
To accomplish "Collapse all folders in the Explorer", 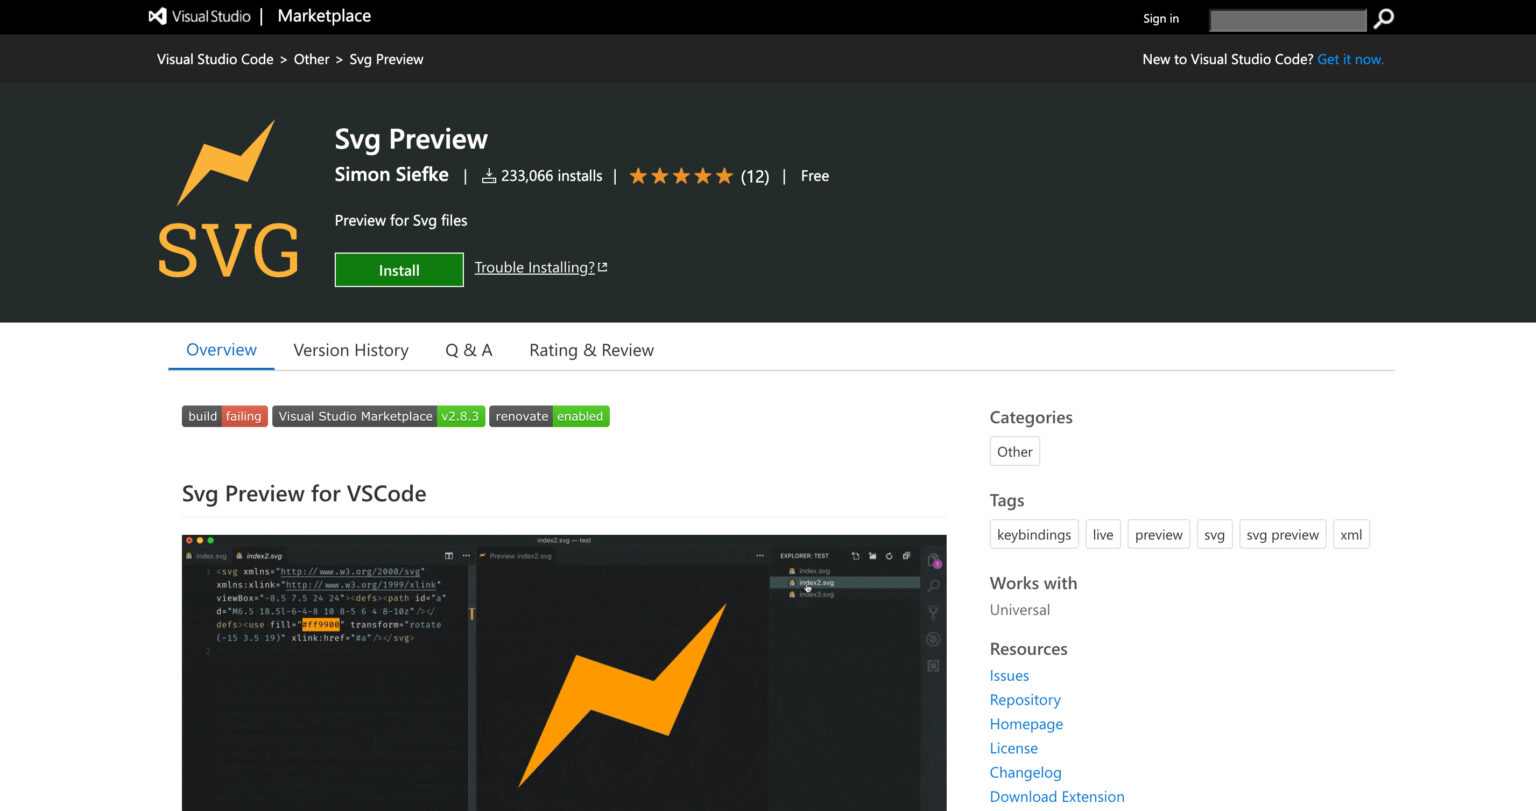I will click(x=907, y=556).
